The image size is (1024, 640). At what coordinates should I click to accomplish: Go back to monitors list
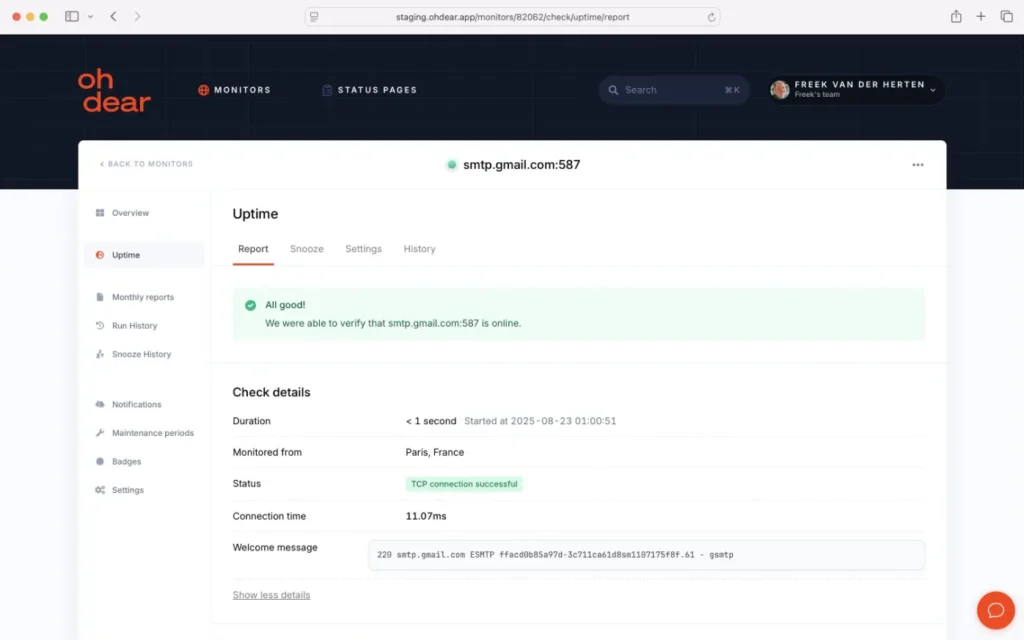[146, 164]
